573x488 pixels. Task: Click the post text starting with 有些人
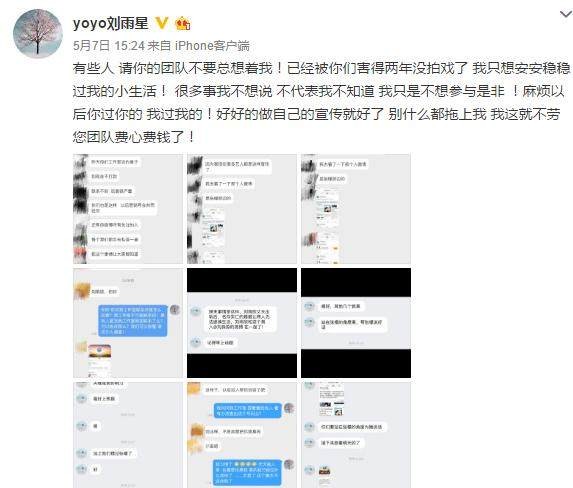point(322,103)
